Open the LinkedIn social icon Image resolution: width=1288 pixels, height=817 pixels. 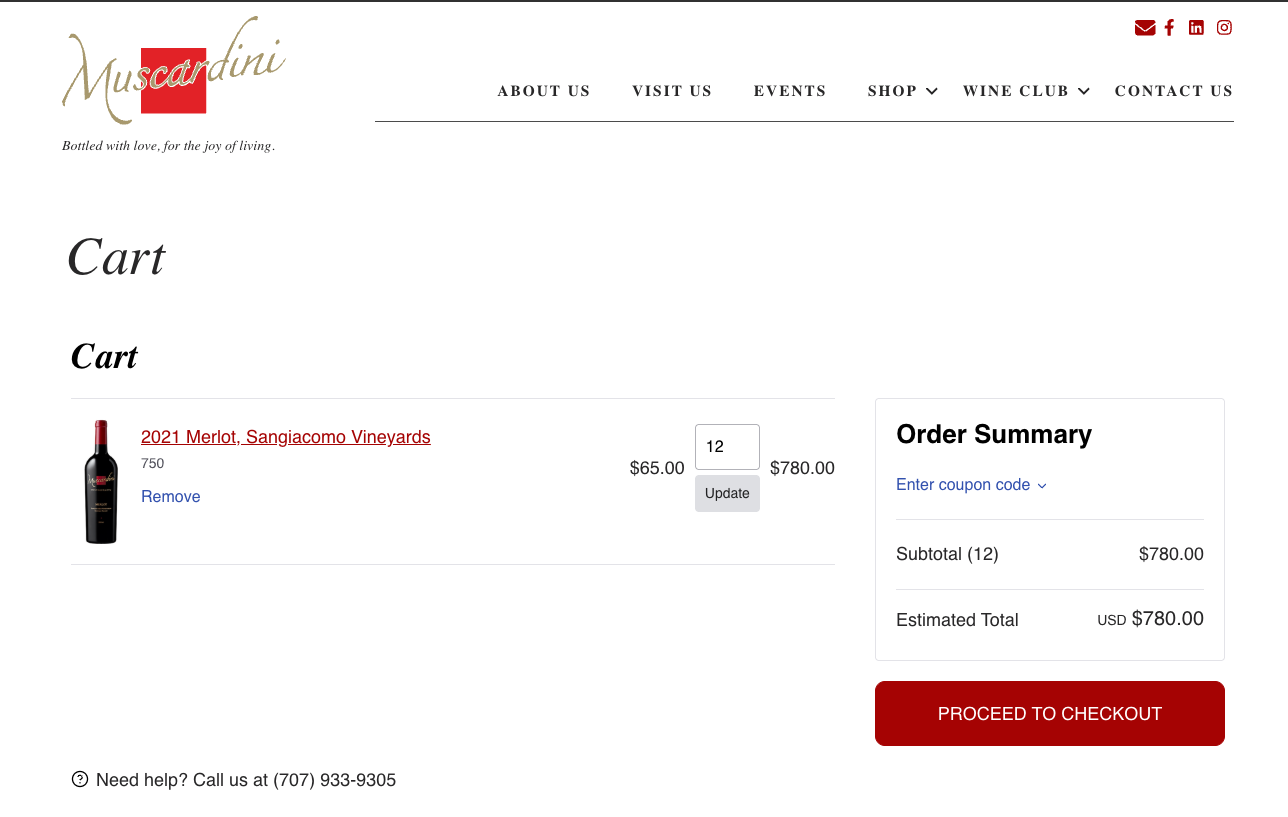click(x=1196, y=28)
